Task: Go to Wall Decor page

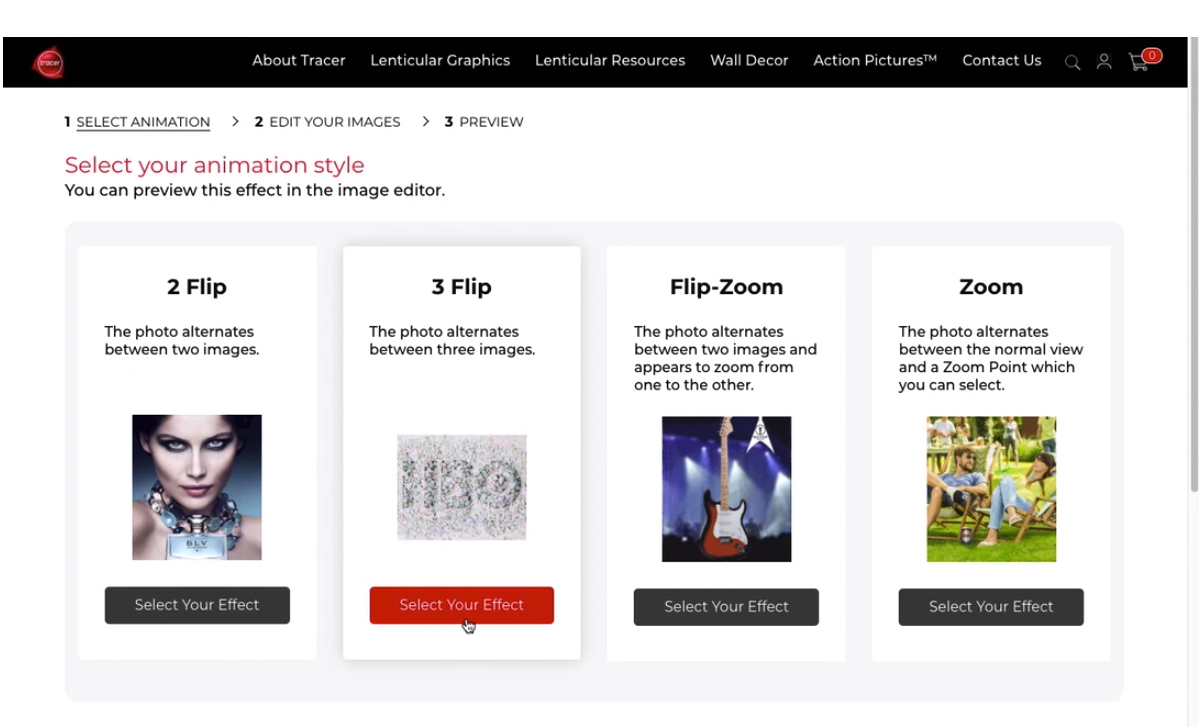Action: pyautogui.click(x=749, y=60)
